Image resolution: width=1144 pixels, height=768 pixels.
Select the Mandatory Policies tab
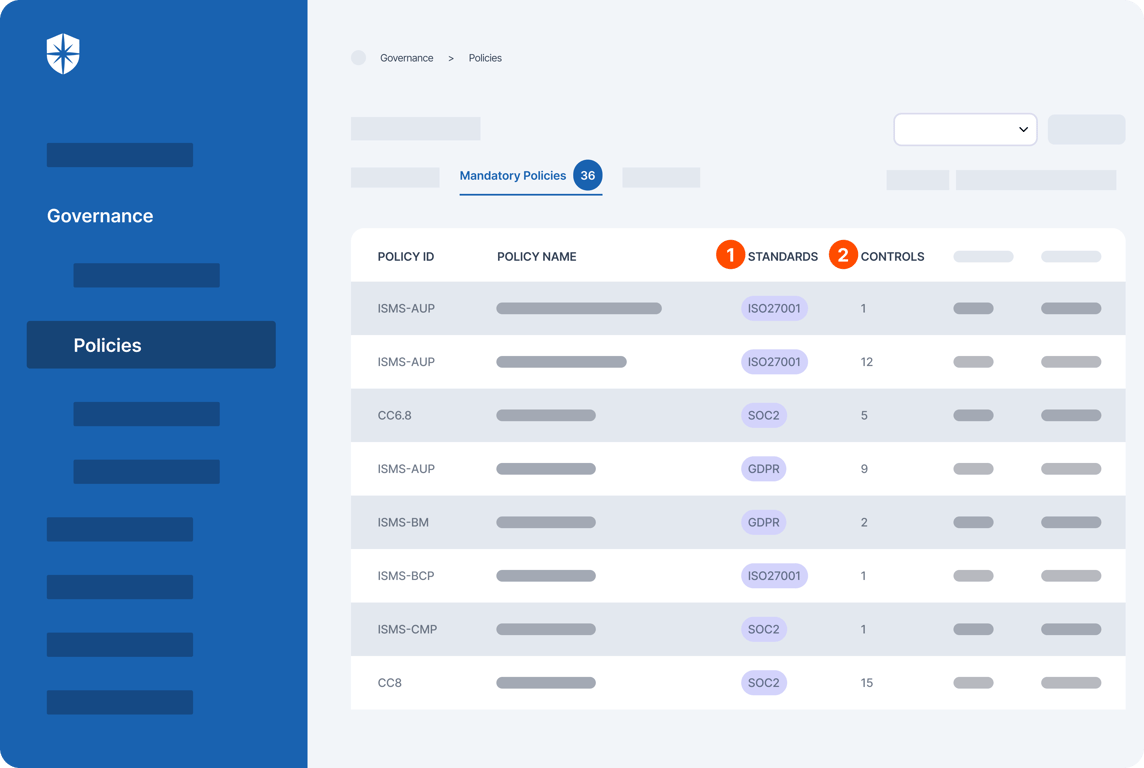(x=513, y=176)
